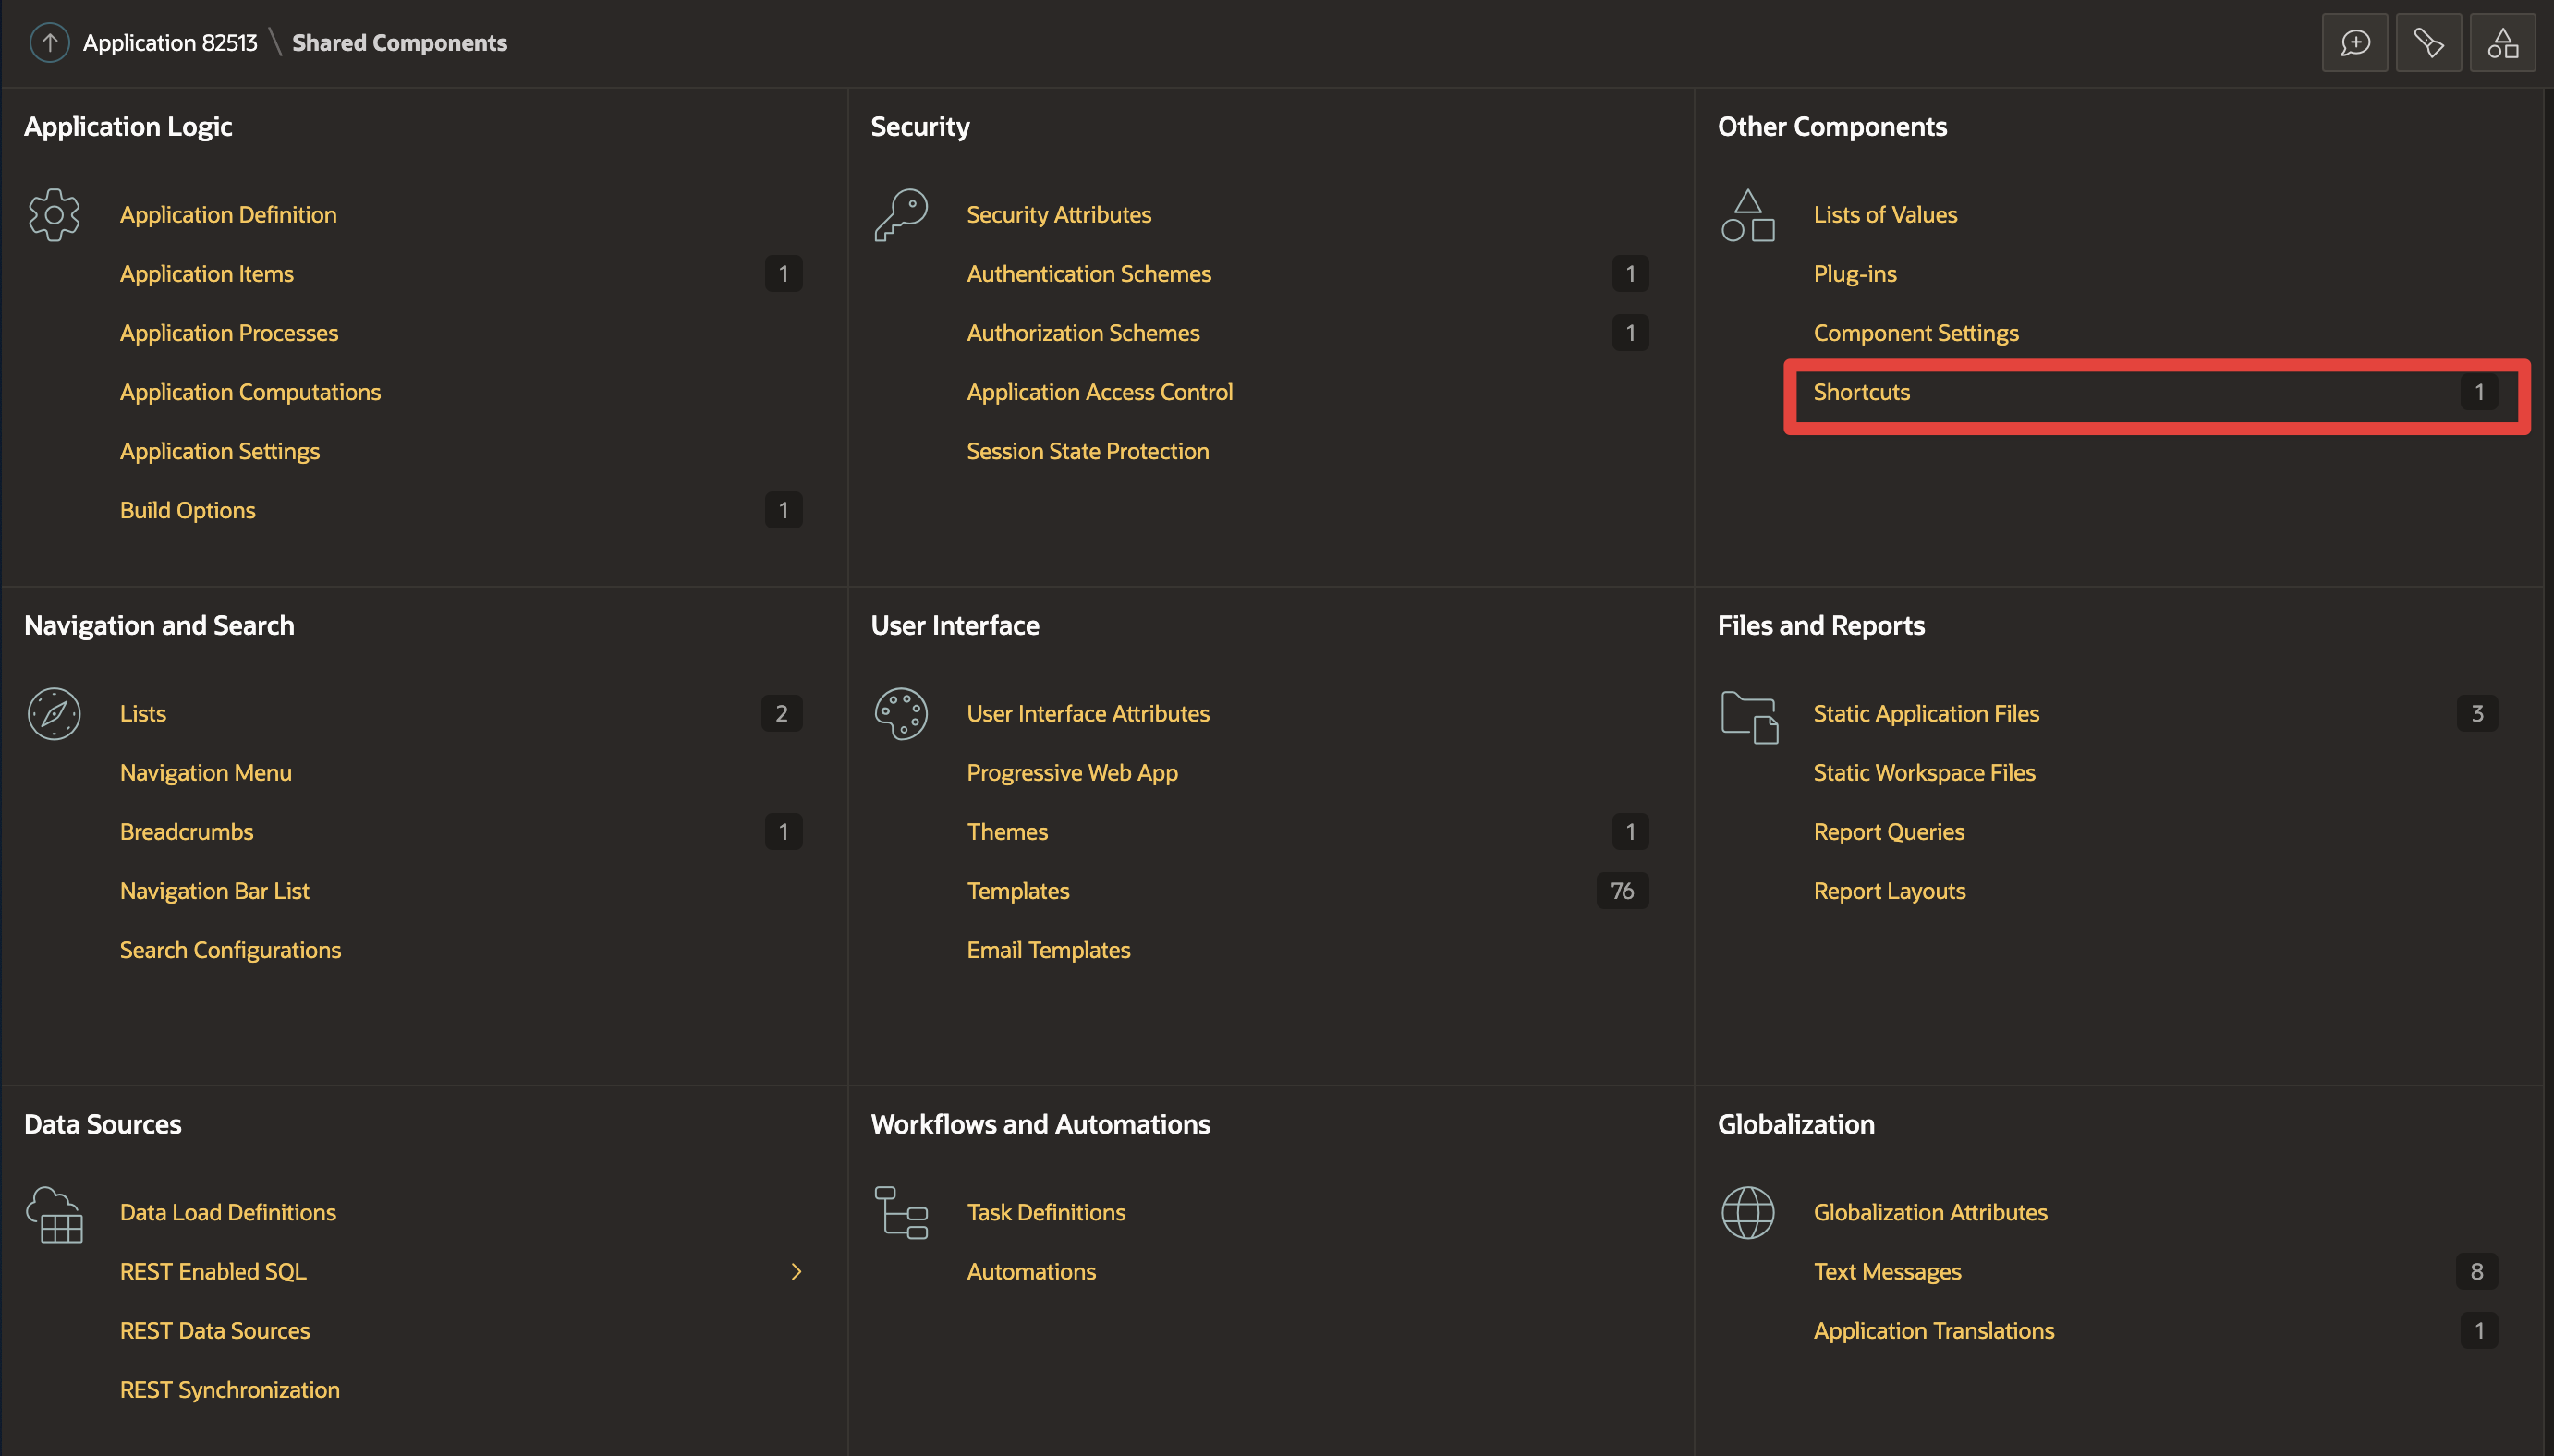Click the compass icon in Navigation and Search
The image size is (2554, 1456).
[54, 714]
